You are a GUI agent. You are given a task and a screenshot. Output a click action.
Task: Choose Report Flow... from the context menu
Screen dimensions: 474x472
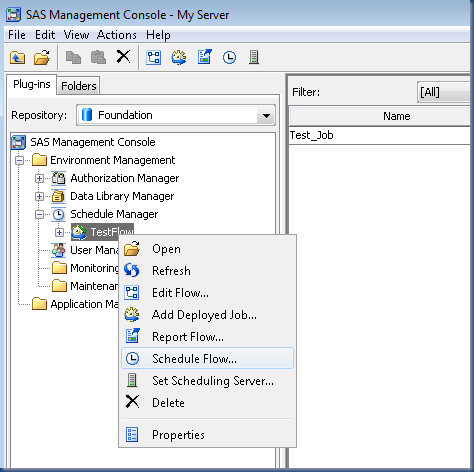[x=207, y=337]
